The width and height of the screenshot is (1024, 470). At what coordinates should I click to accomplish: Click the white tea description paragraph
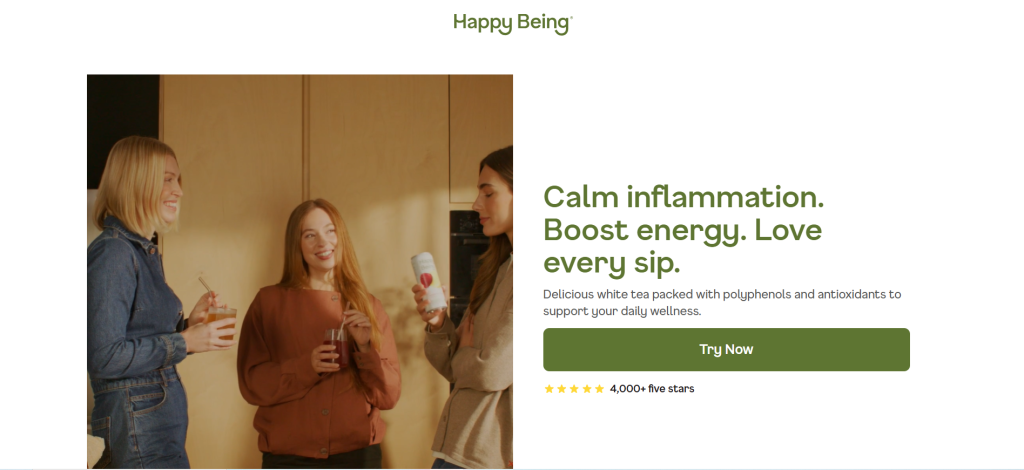tap(722, 302)
